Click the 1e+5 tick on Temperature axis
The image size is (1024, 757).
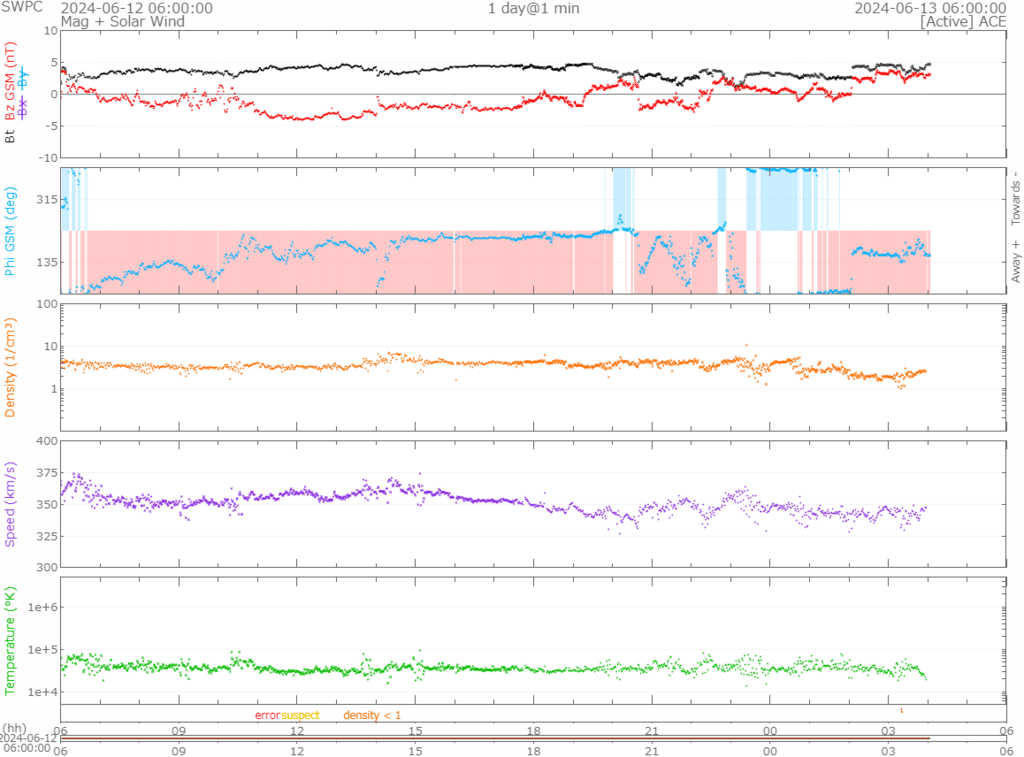(42, 649)
